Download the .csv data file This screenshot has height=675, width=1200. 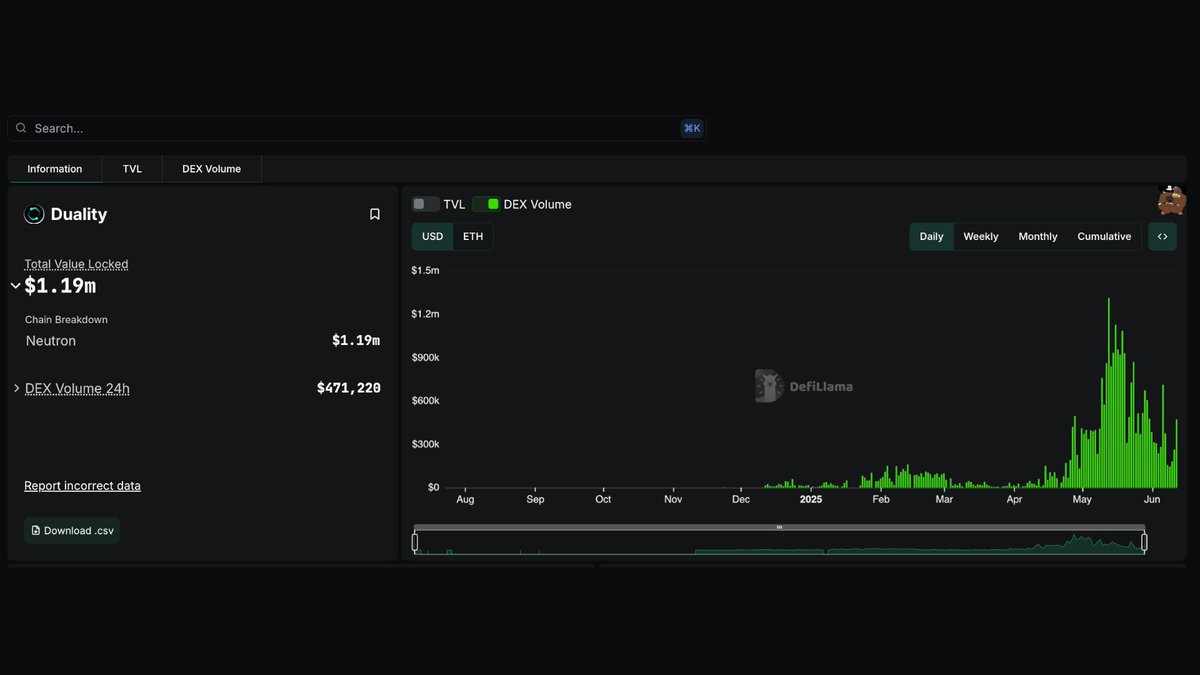(x=72, y=531)
